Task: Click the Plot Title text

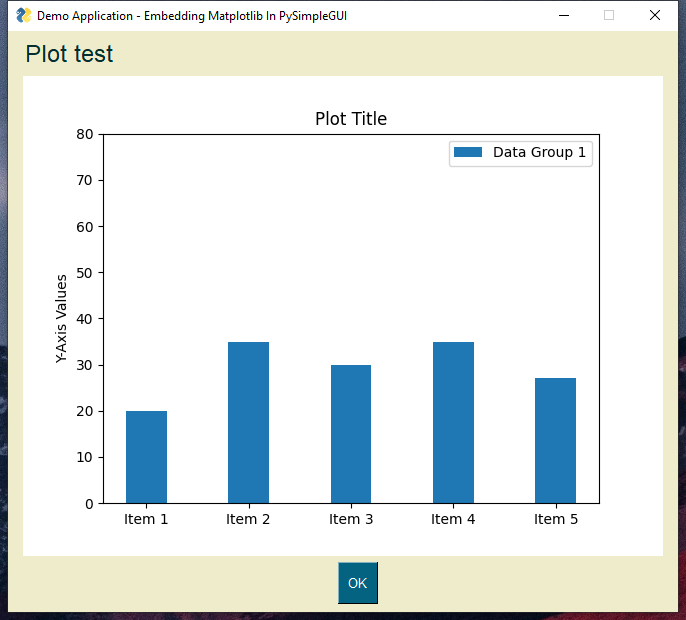Action: point(351,119)
